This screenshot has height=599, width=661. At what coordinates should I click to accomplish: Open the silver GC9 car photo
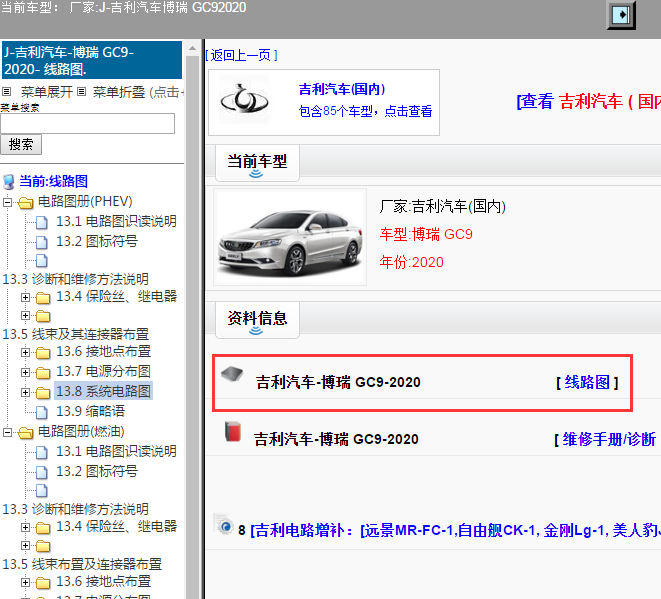coord(290,237)
